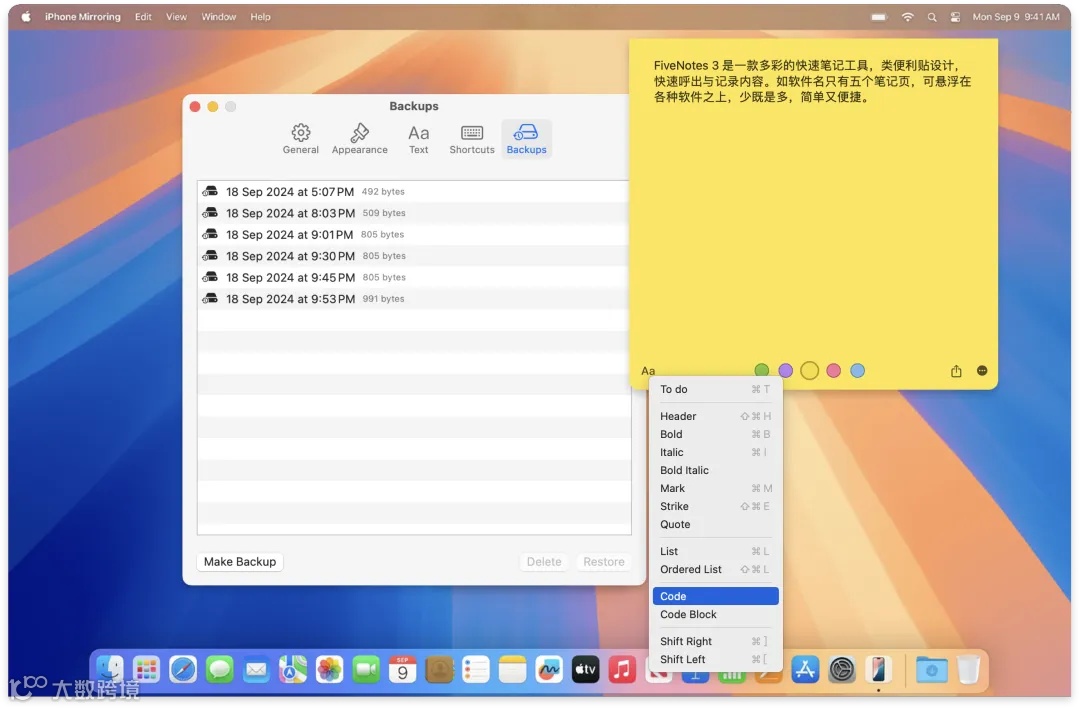The height and width of the screenshot is (709, 1080).
Task: Open Freeform from the Dock
Action: click(549, 669)
